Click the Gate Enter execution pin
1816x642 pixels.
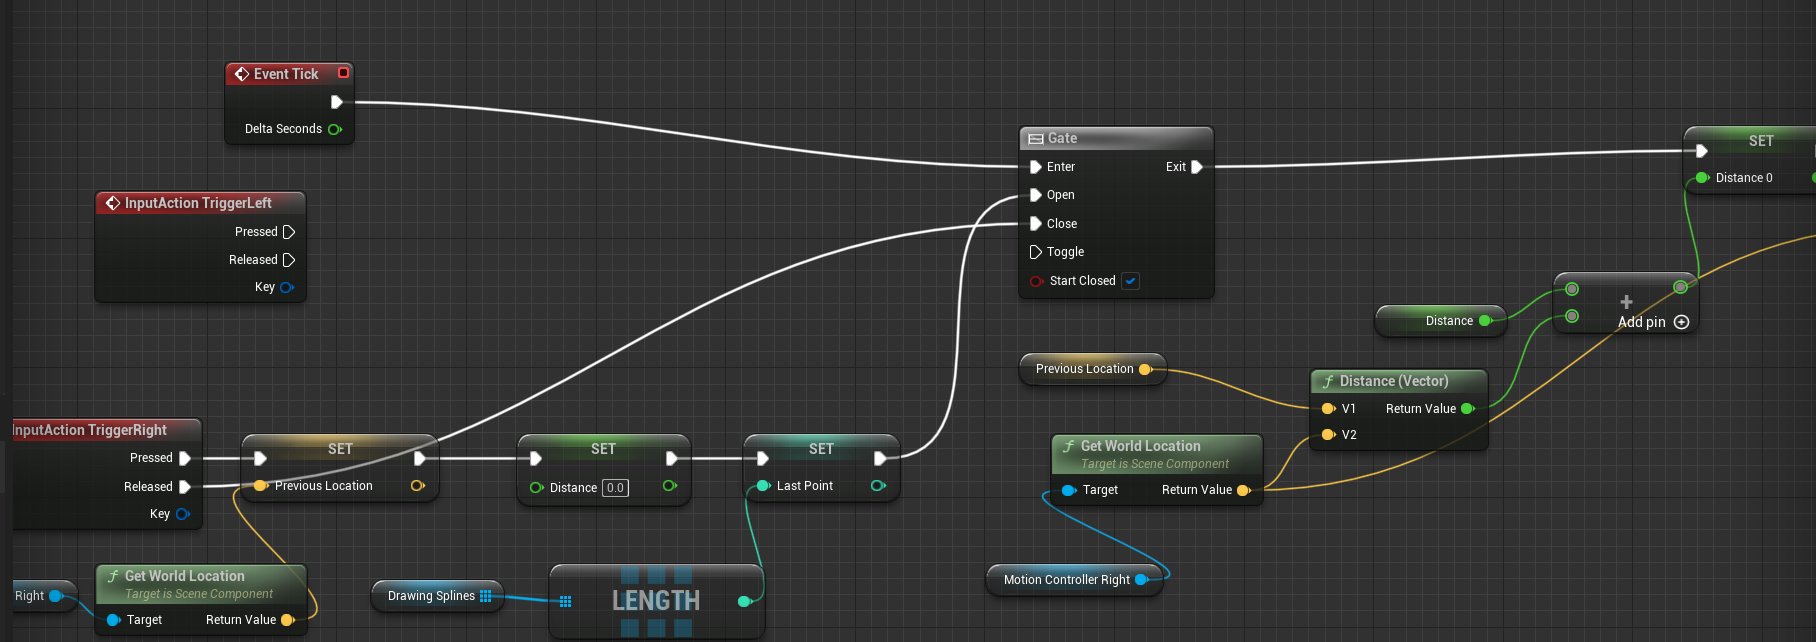[1036, 167]
